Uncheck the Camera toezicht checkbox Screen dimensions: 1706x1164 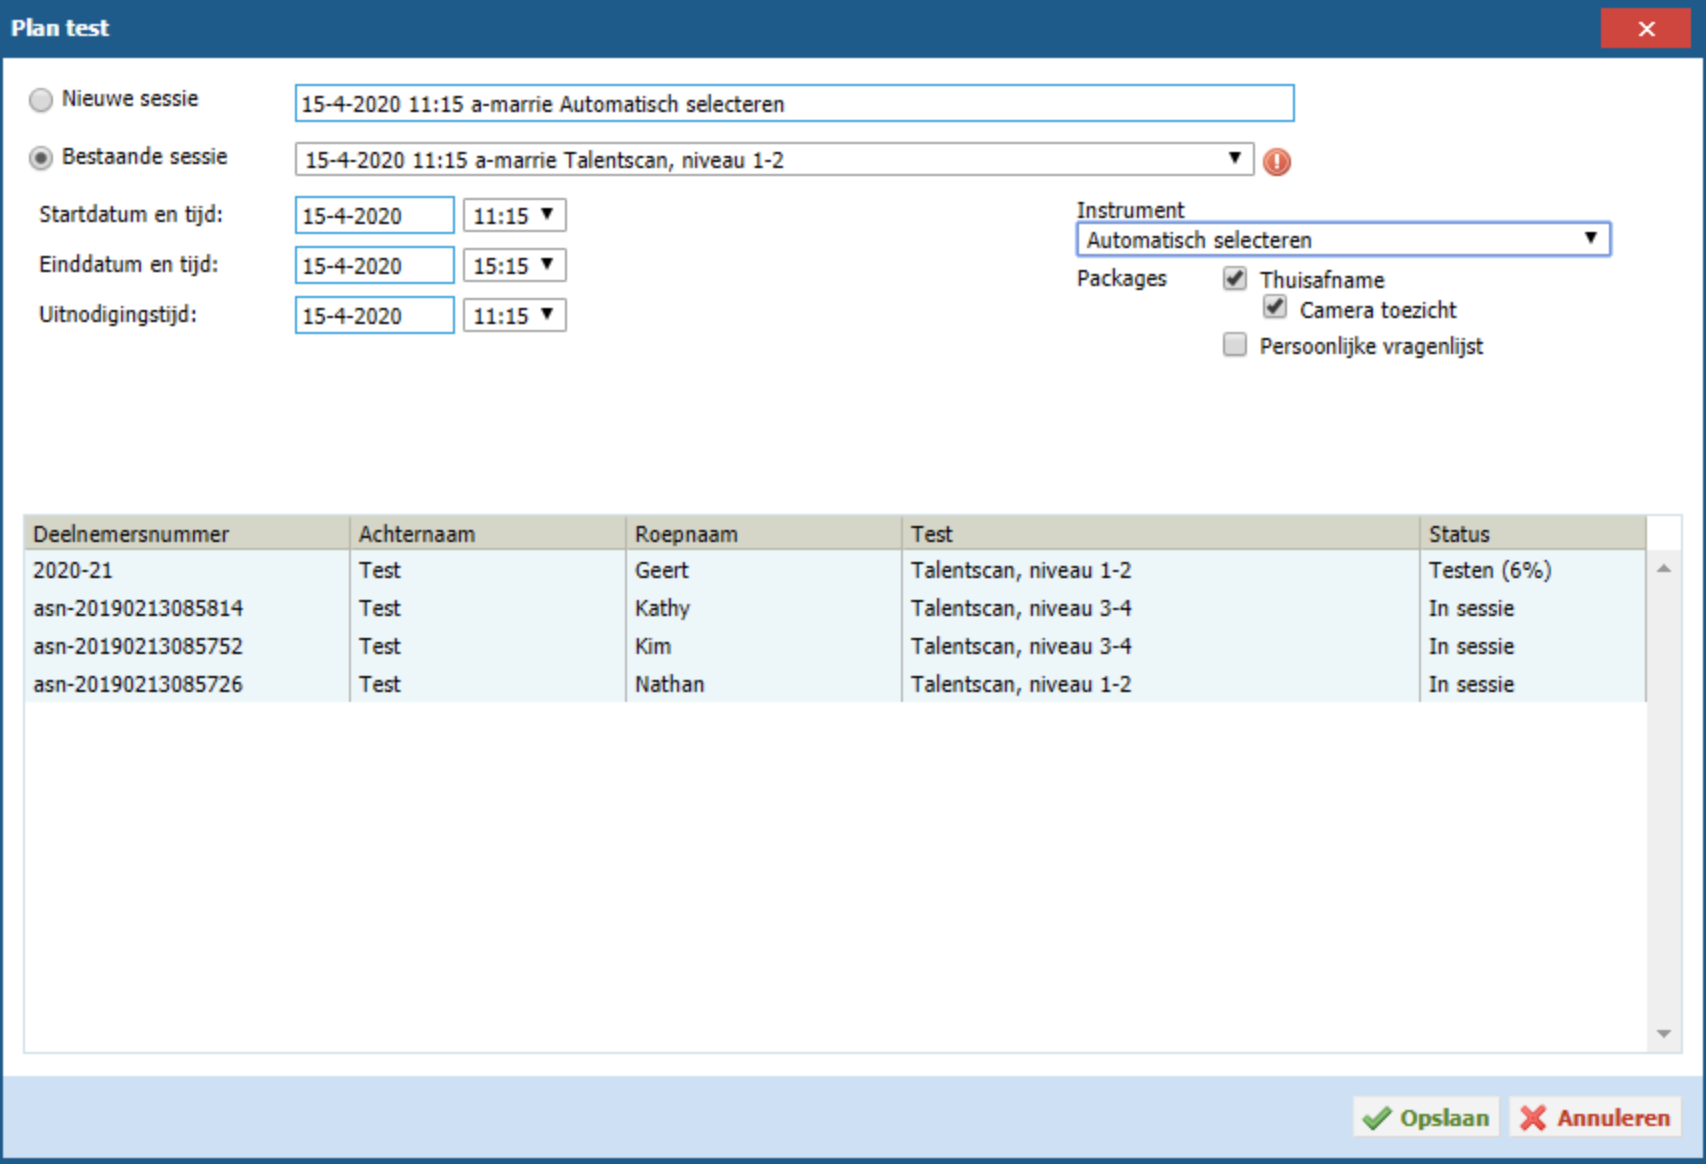pyautogui.click(x=1275, y=308)
